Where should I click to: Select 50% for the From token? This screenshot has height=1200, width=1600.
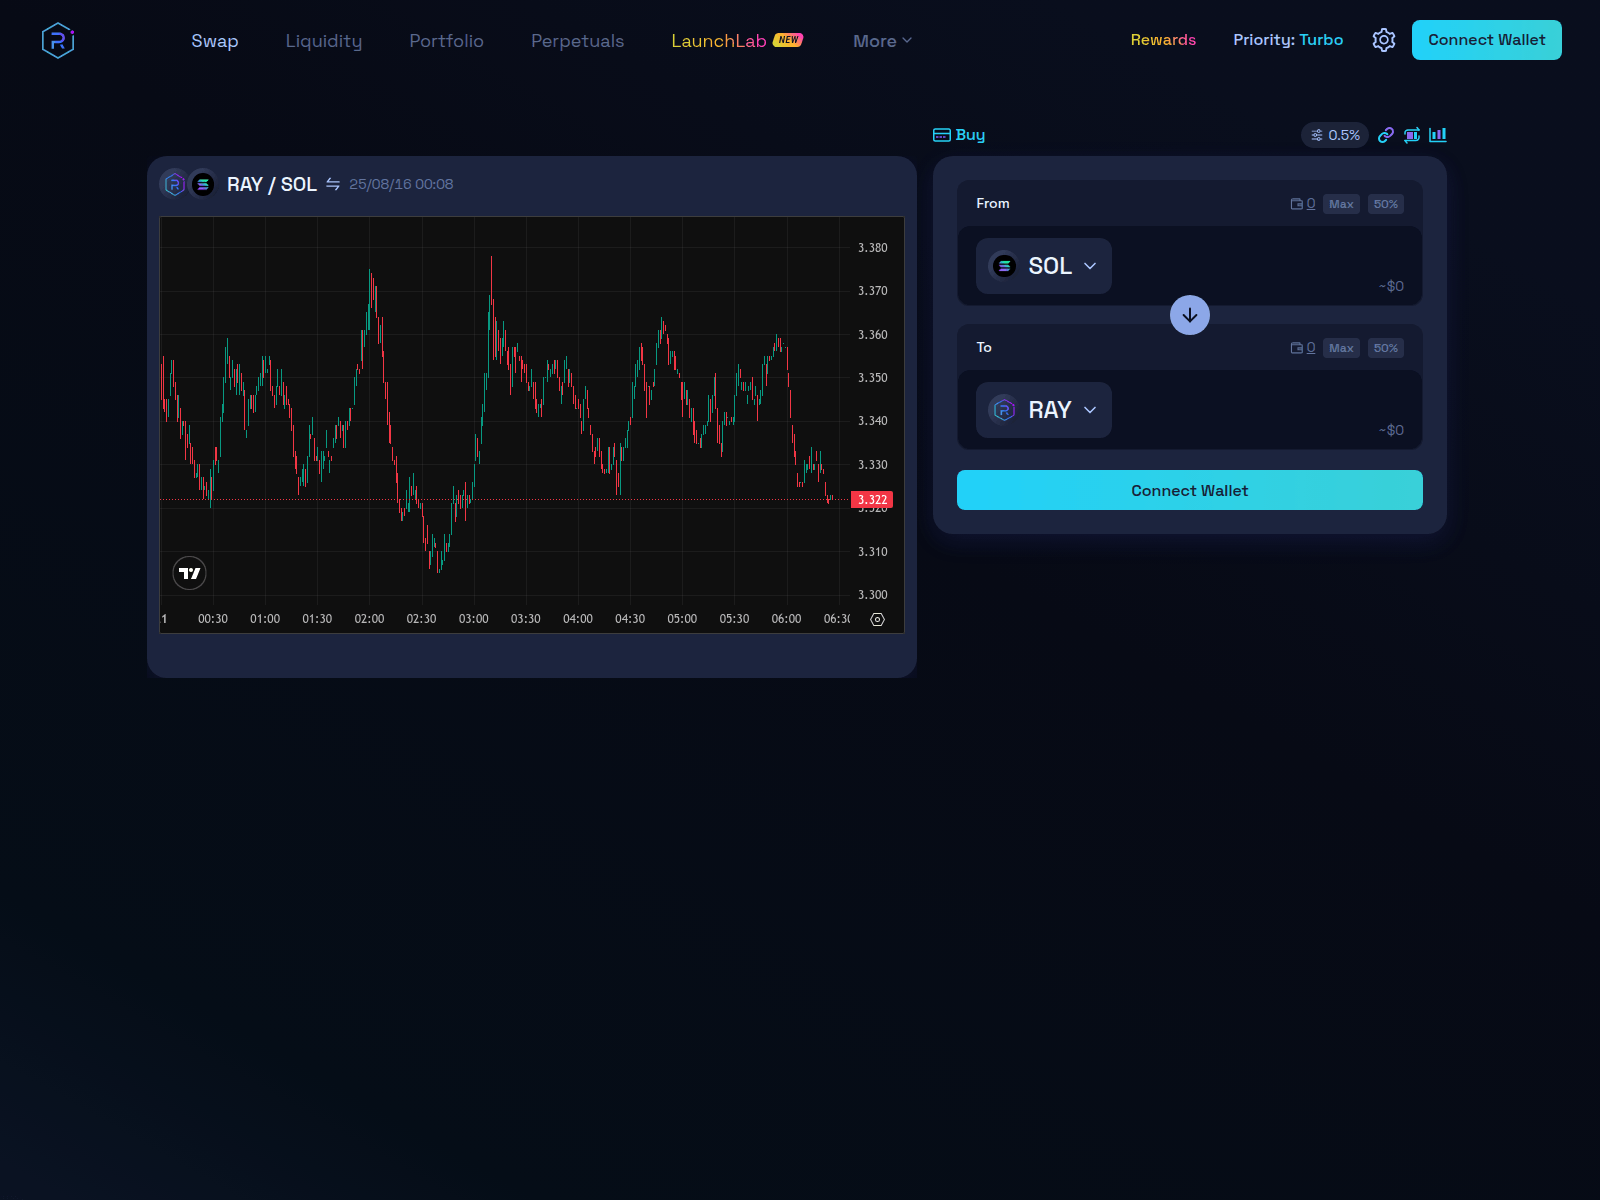coord(1385,204)
